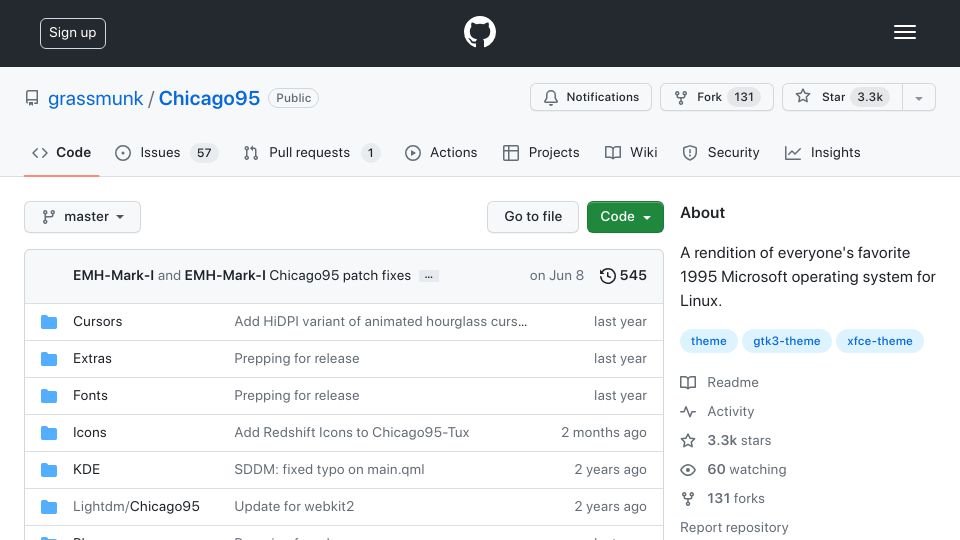
Task: Open the KDE folder
Action: tap(86, 470)
